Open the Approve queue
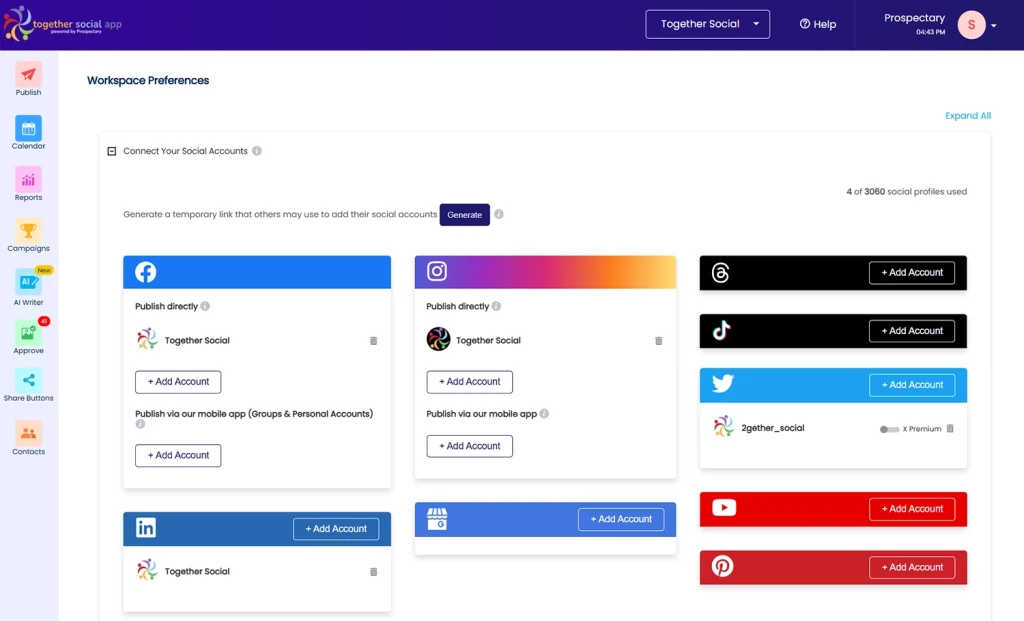The width and height of the screenshot is (1024, 621). [x=28, y=337]
